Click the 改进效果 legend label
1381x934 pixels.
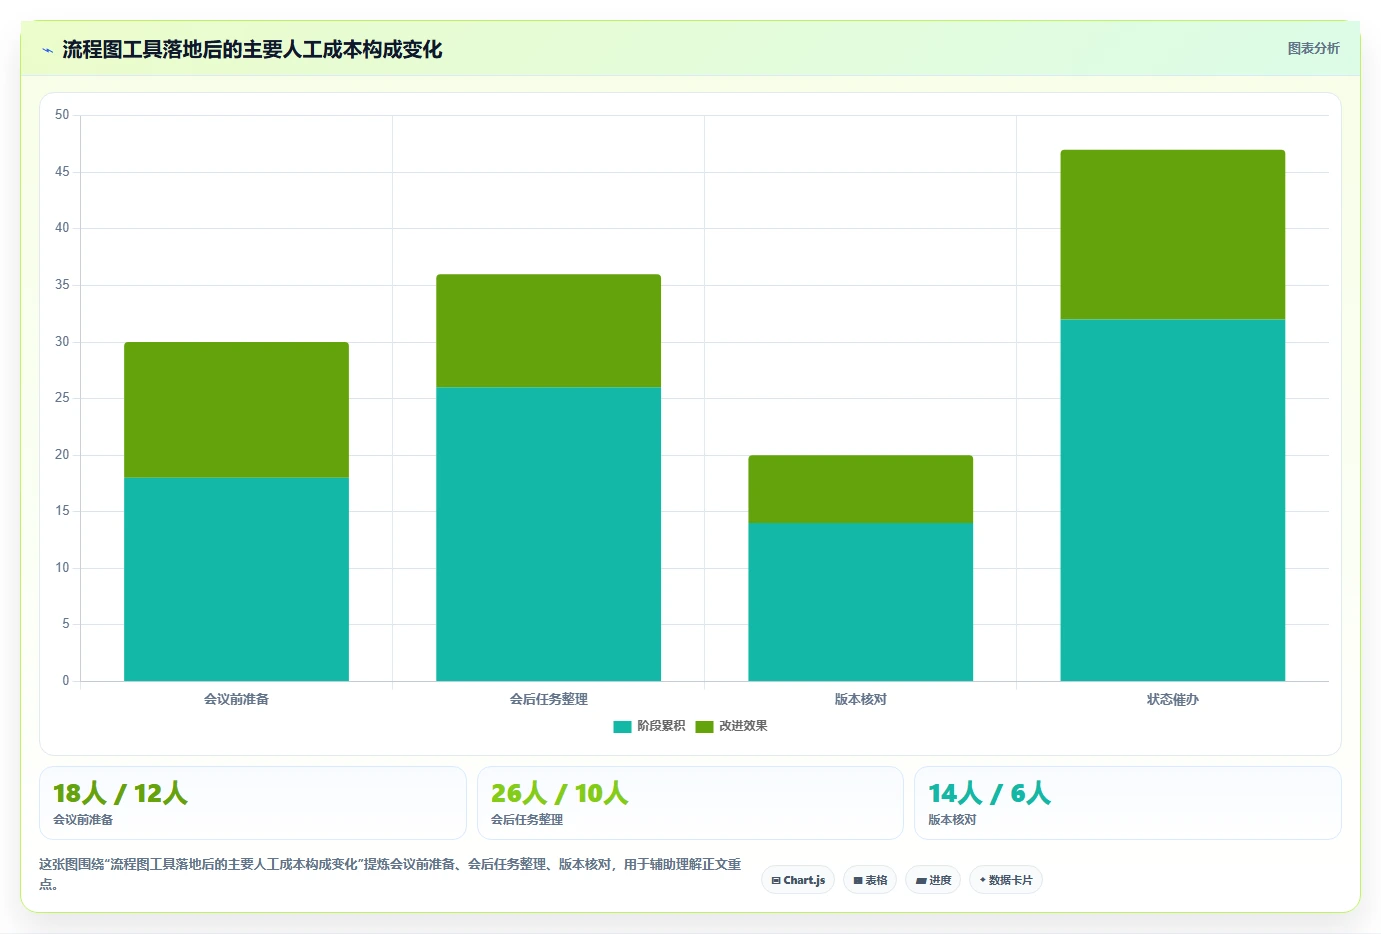pyautogui.click(x=743, y=726)
